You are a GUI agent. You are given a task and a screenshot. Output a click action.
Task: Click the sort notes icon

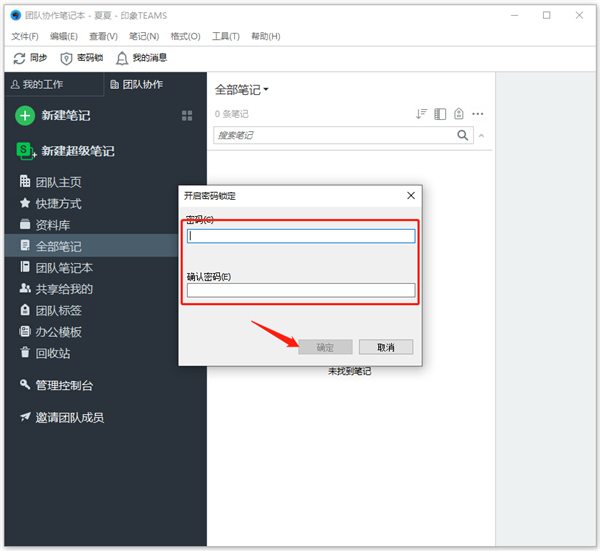click(421, 114)
